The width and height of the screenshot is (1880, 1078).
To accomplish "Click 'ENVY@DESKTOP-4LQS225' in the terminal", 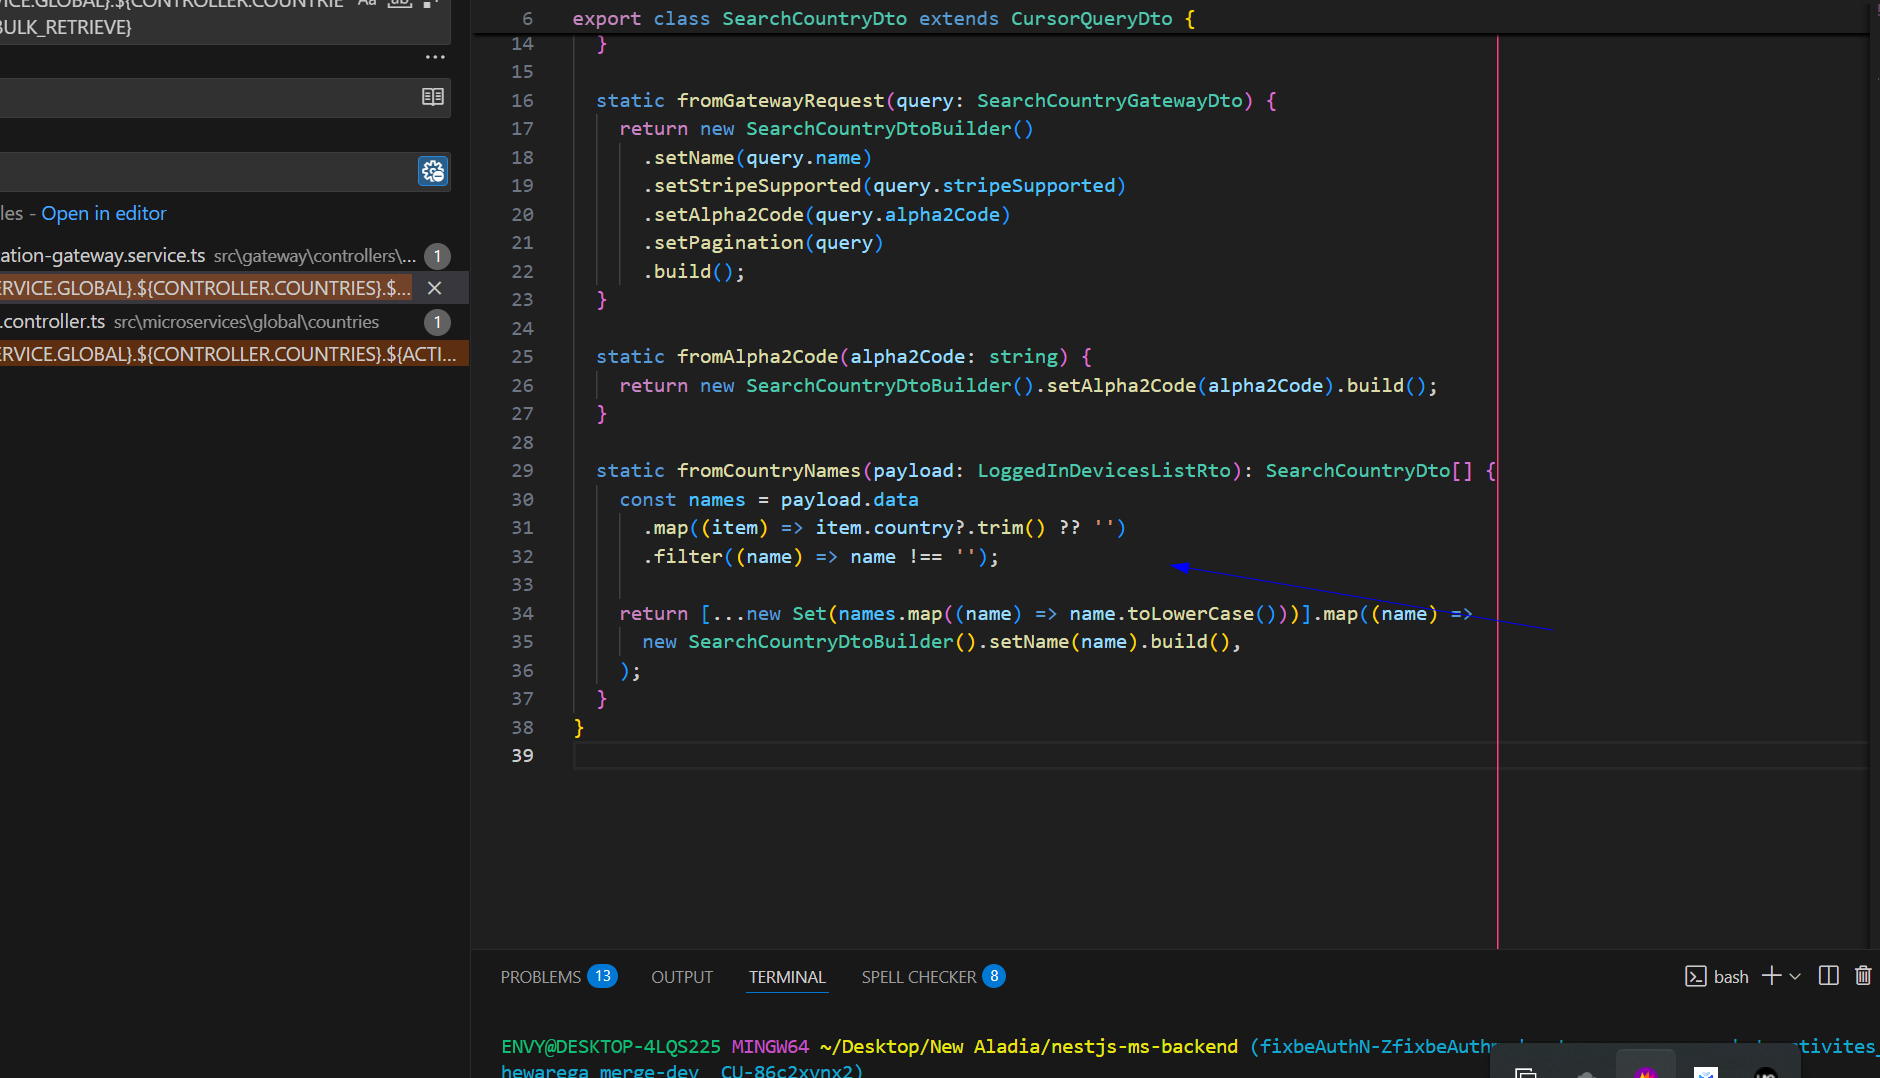I will (610, 1046).
